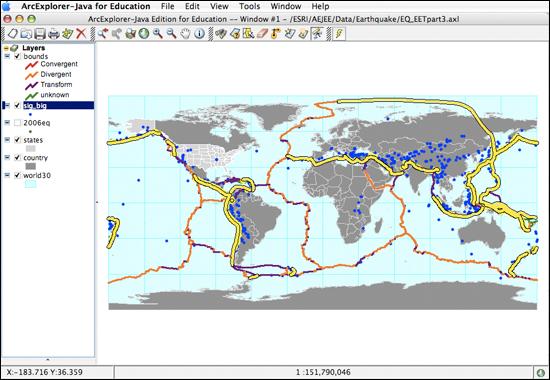Viewport: 550px width, 380px height.
Task: Click the Previous Extent icon
Action: (x=103, y=34)
